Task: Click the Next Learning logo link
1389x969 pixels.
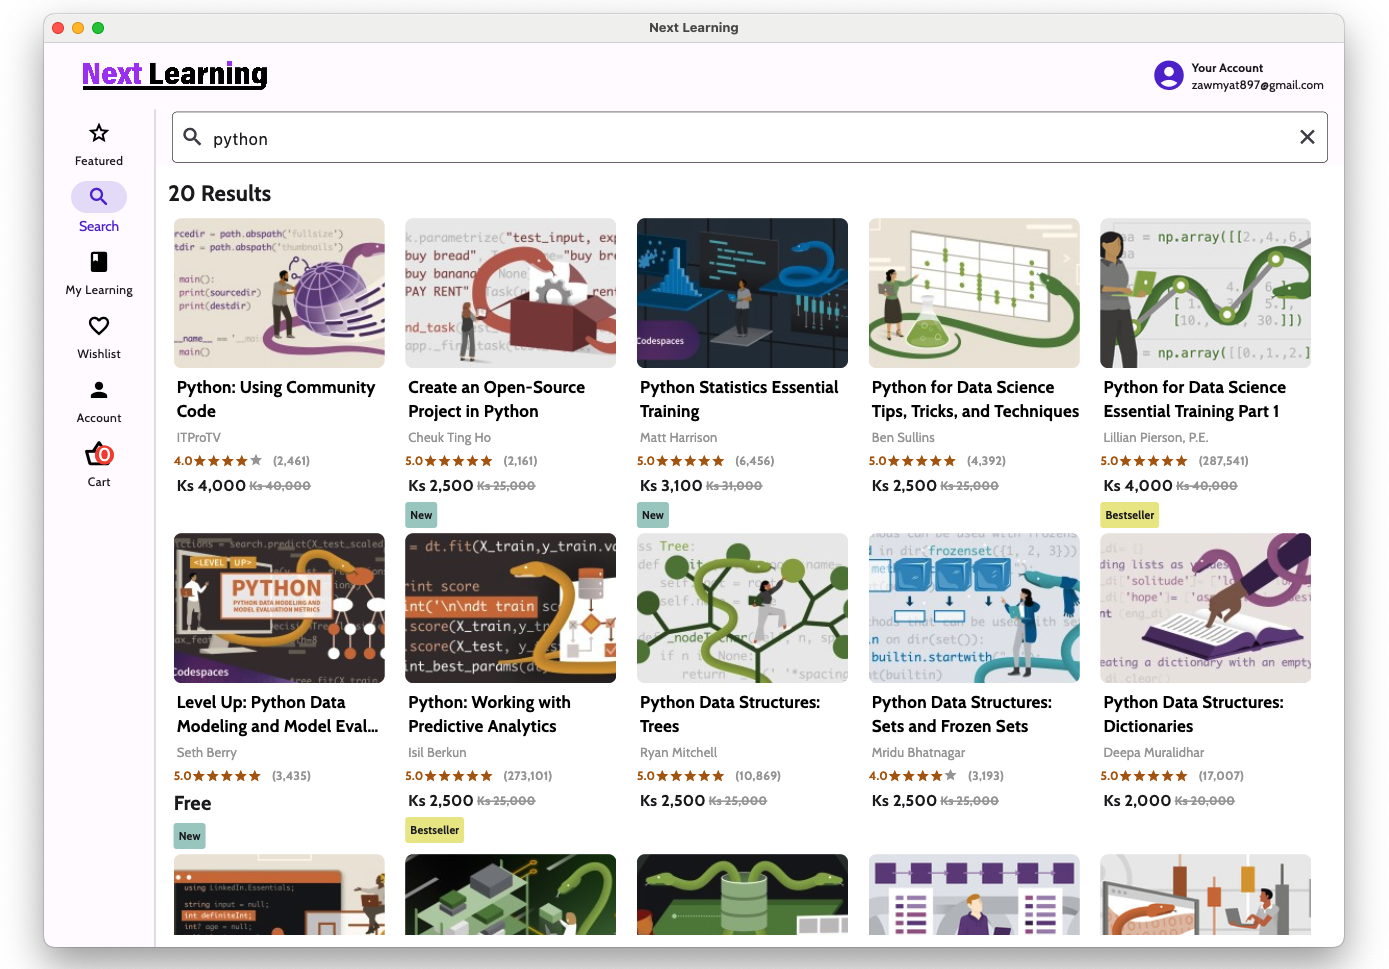Action: (175, 74)
